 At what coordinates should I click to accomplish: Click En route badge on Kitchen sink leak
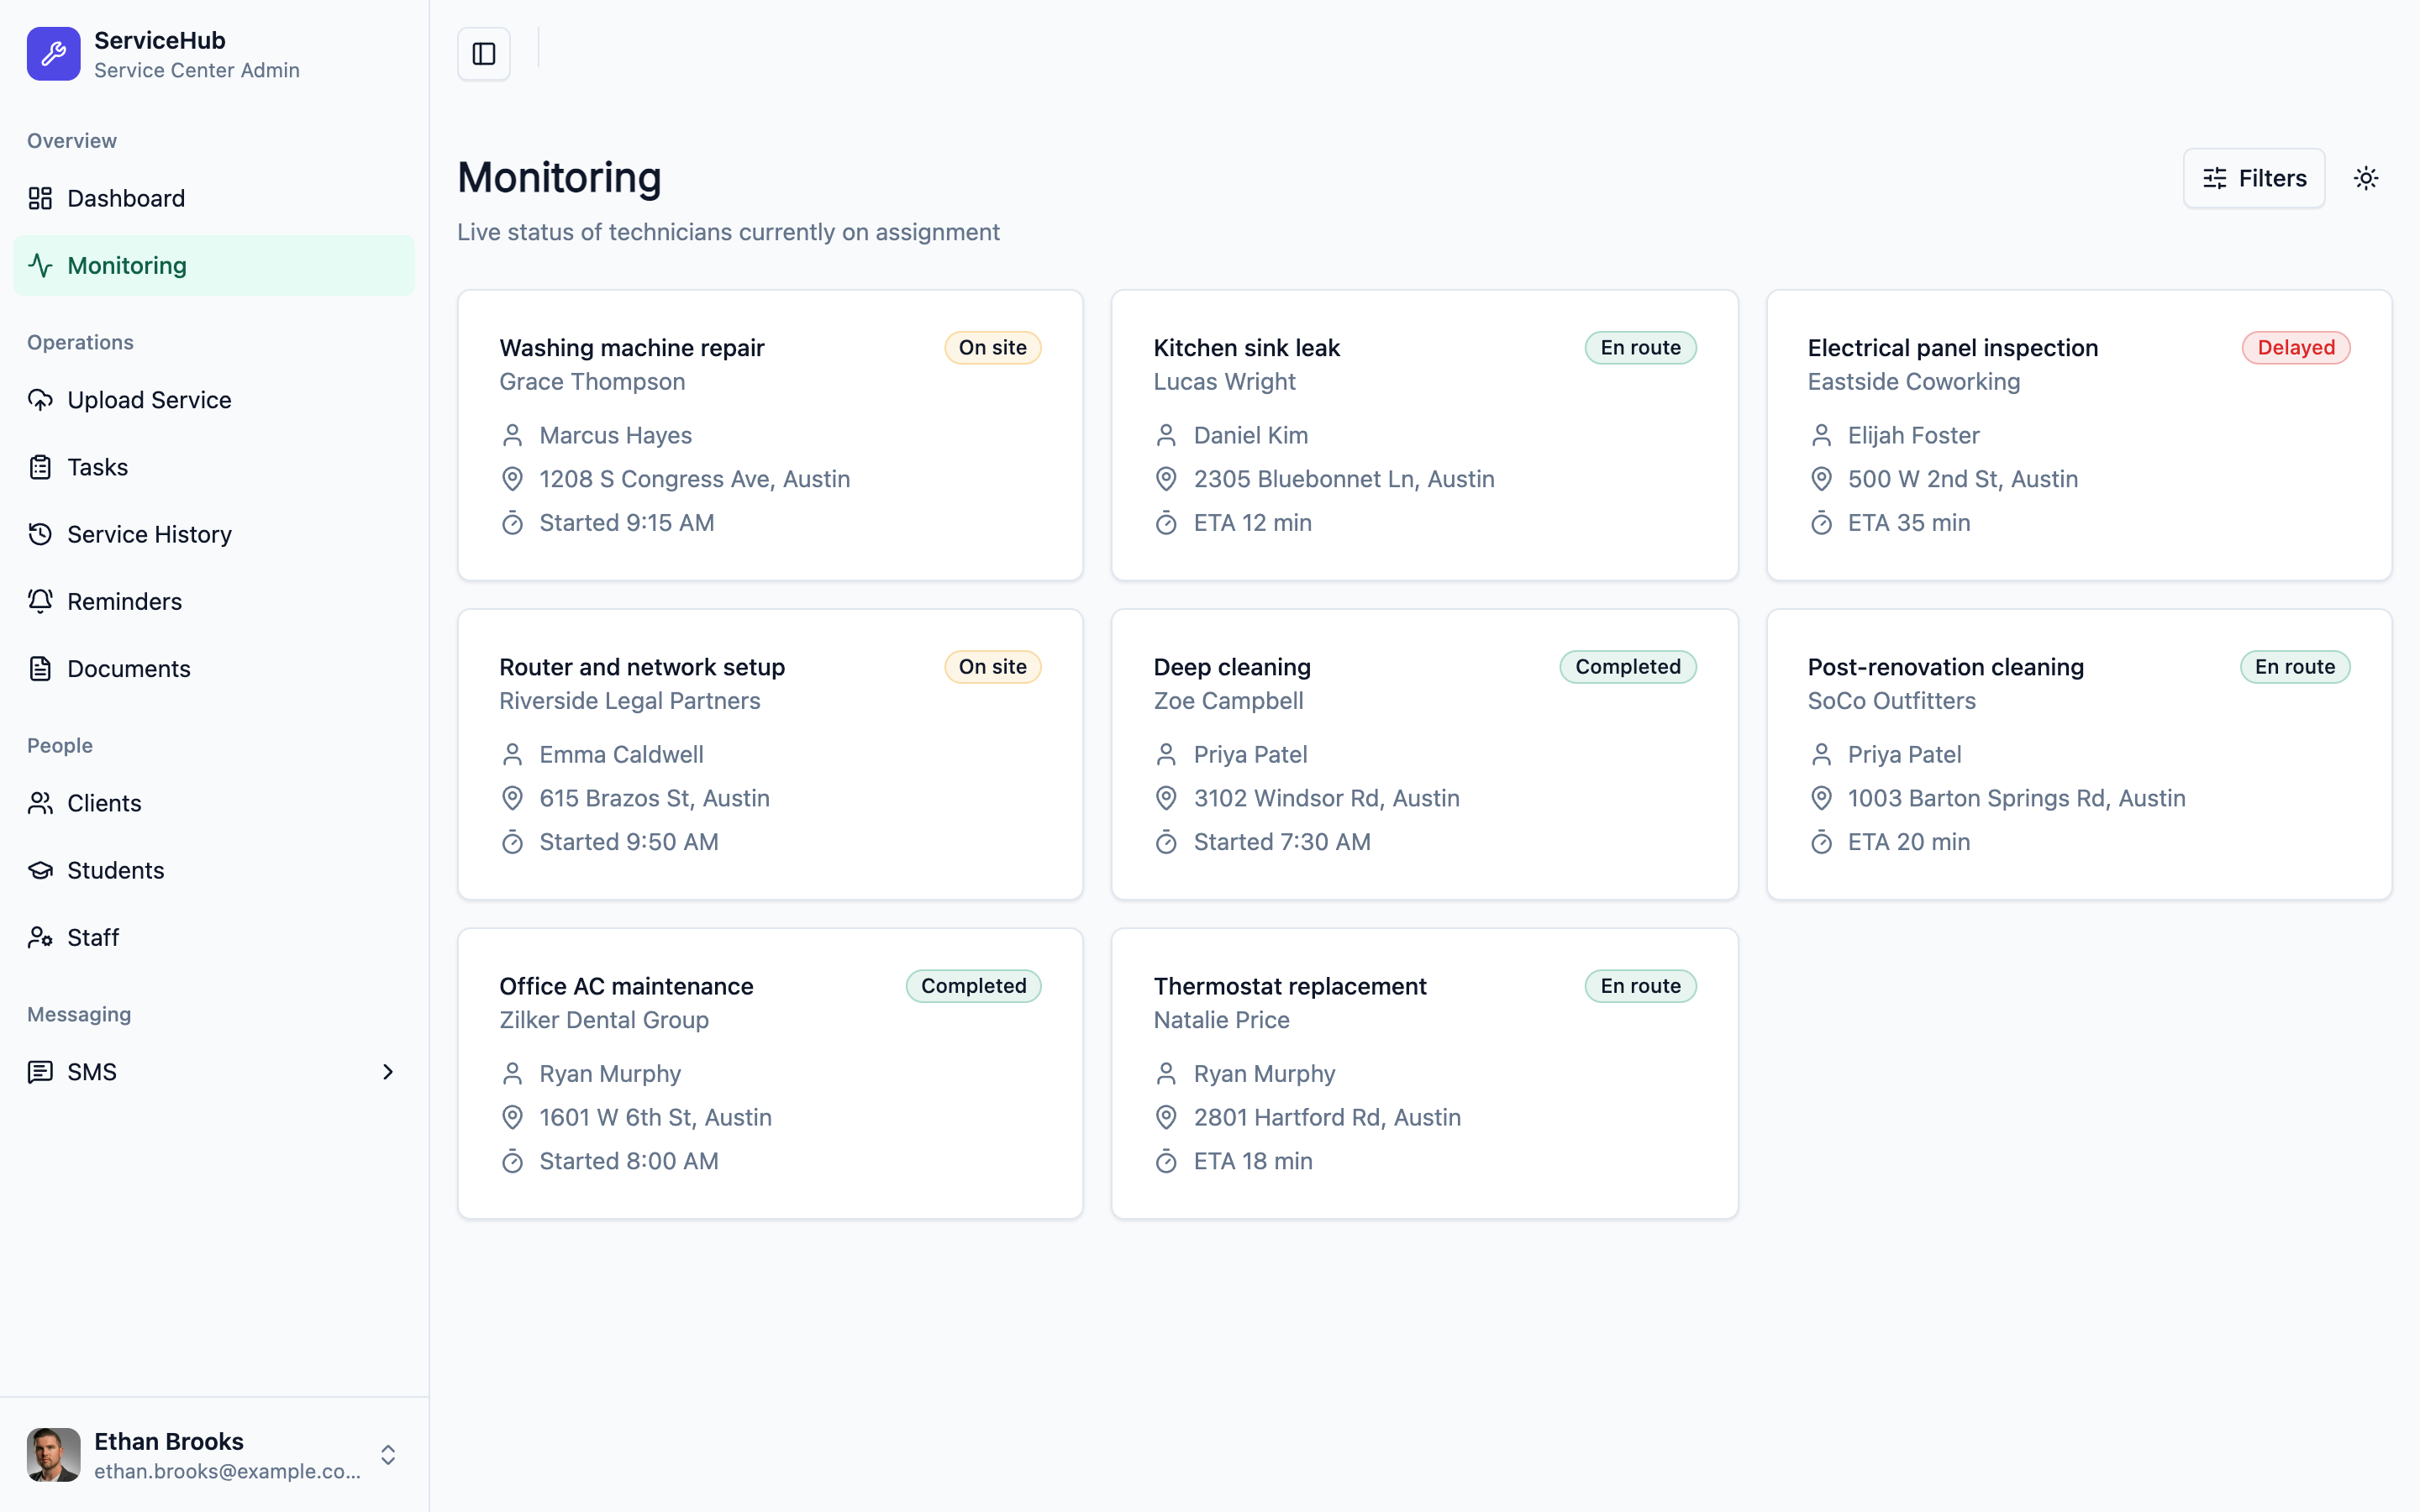pos(1640,348)
